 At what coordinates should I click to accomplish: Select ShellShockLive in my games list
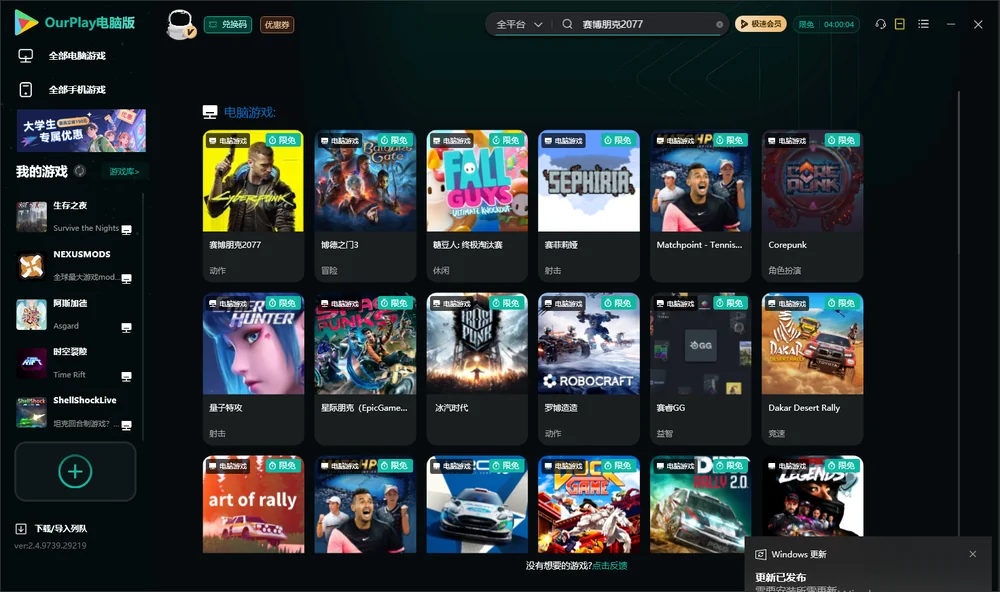(x=75, y=412)
